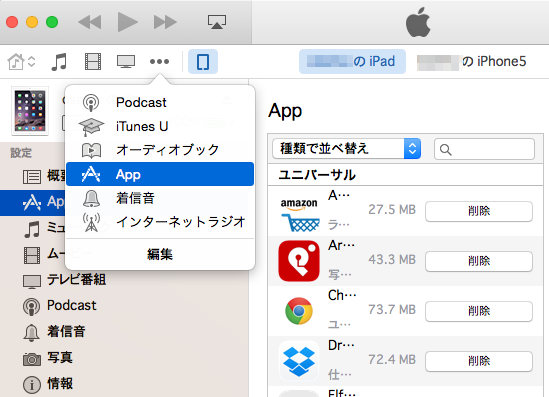
Task: Click the rewind playback button
Action: click(90, 22)
